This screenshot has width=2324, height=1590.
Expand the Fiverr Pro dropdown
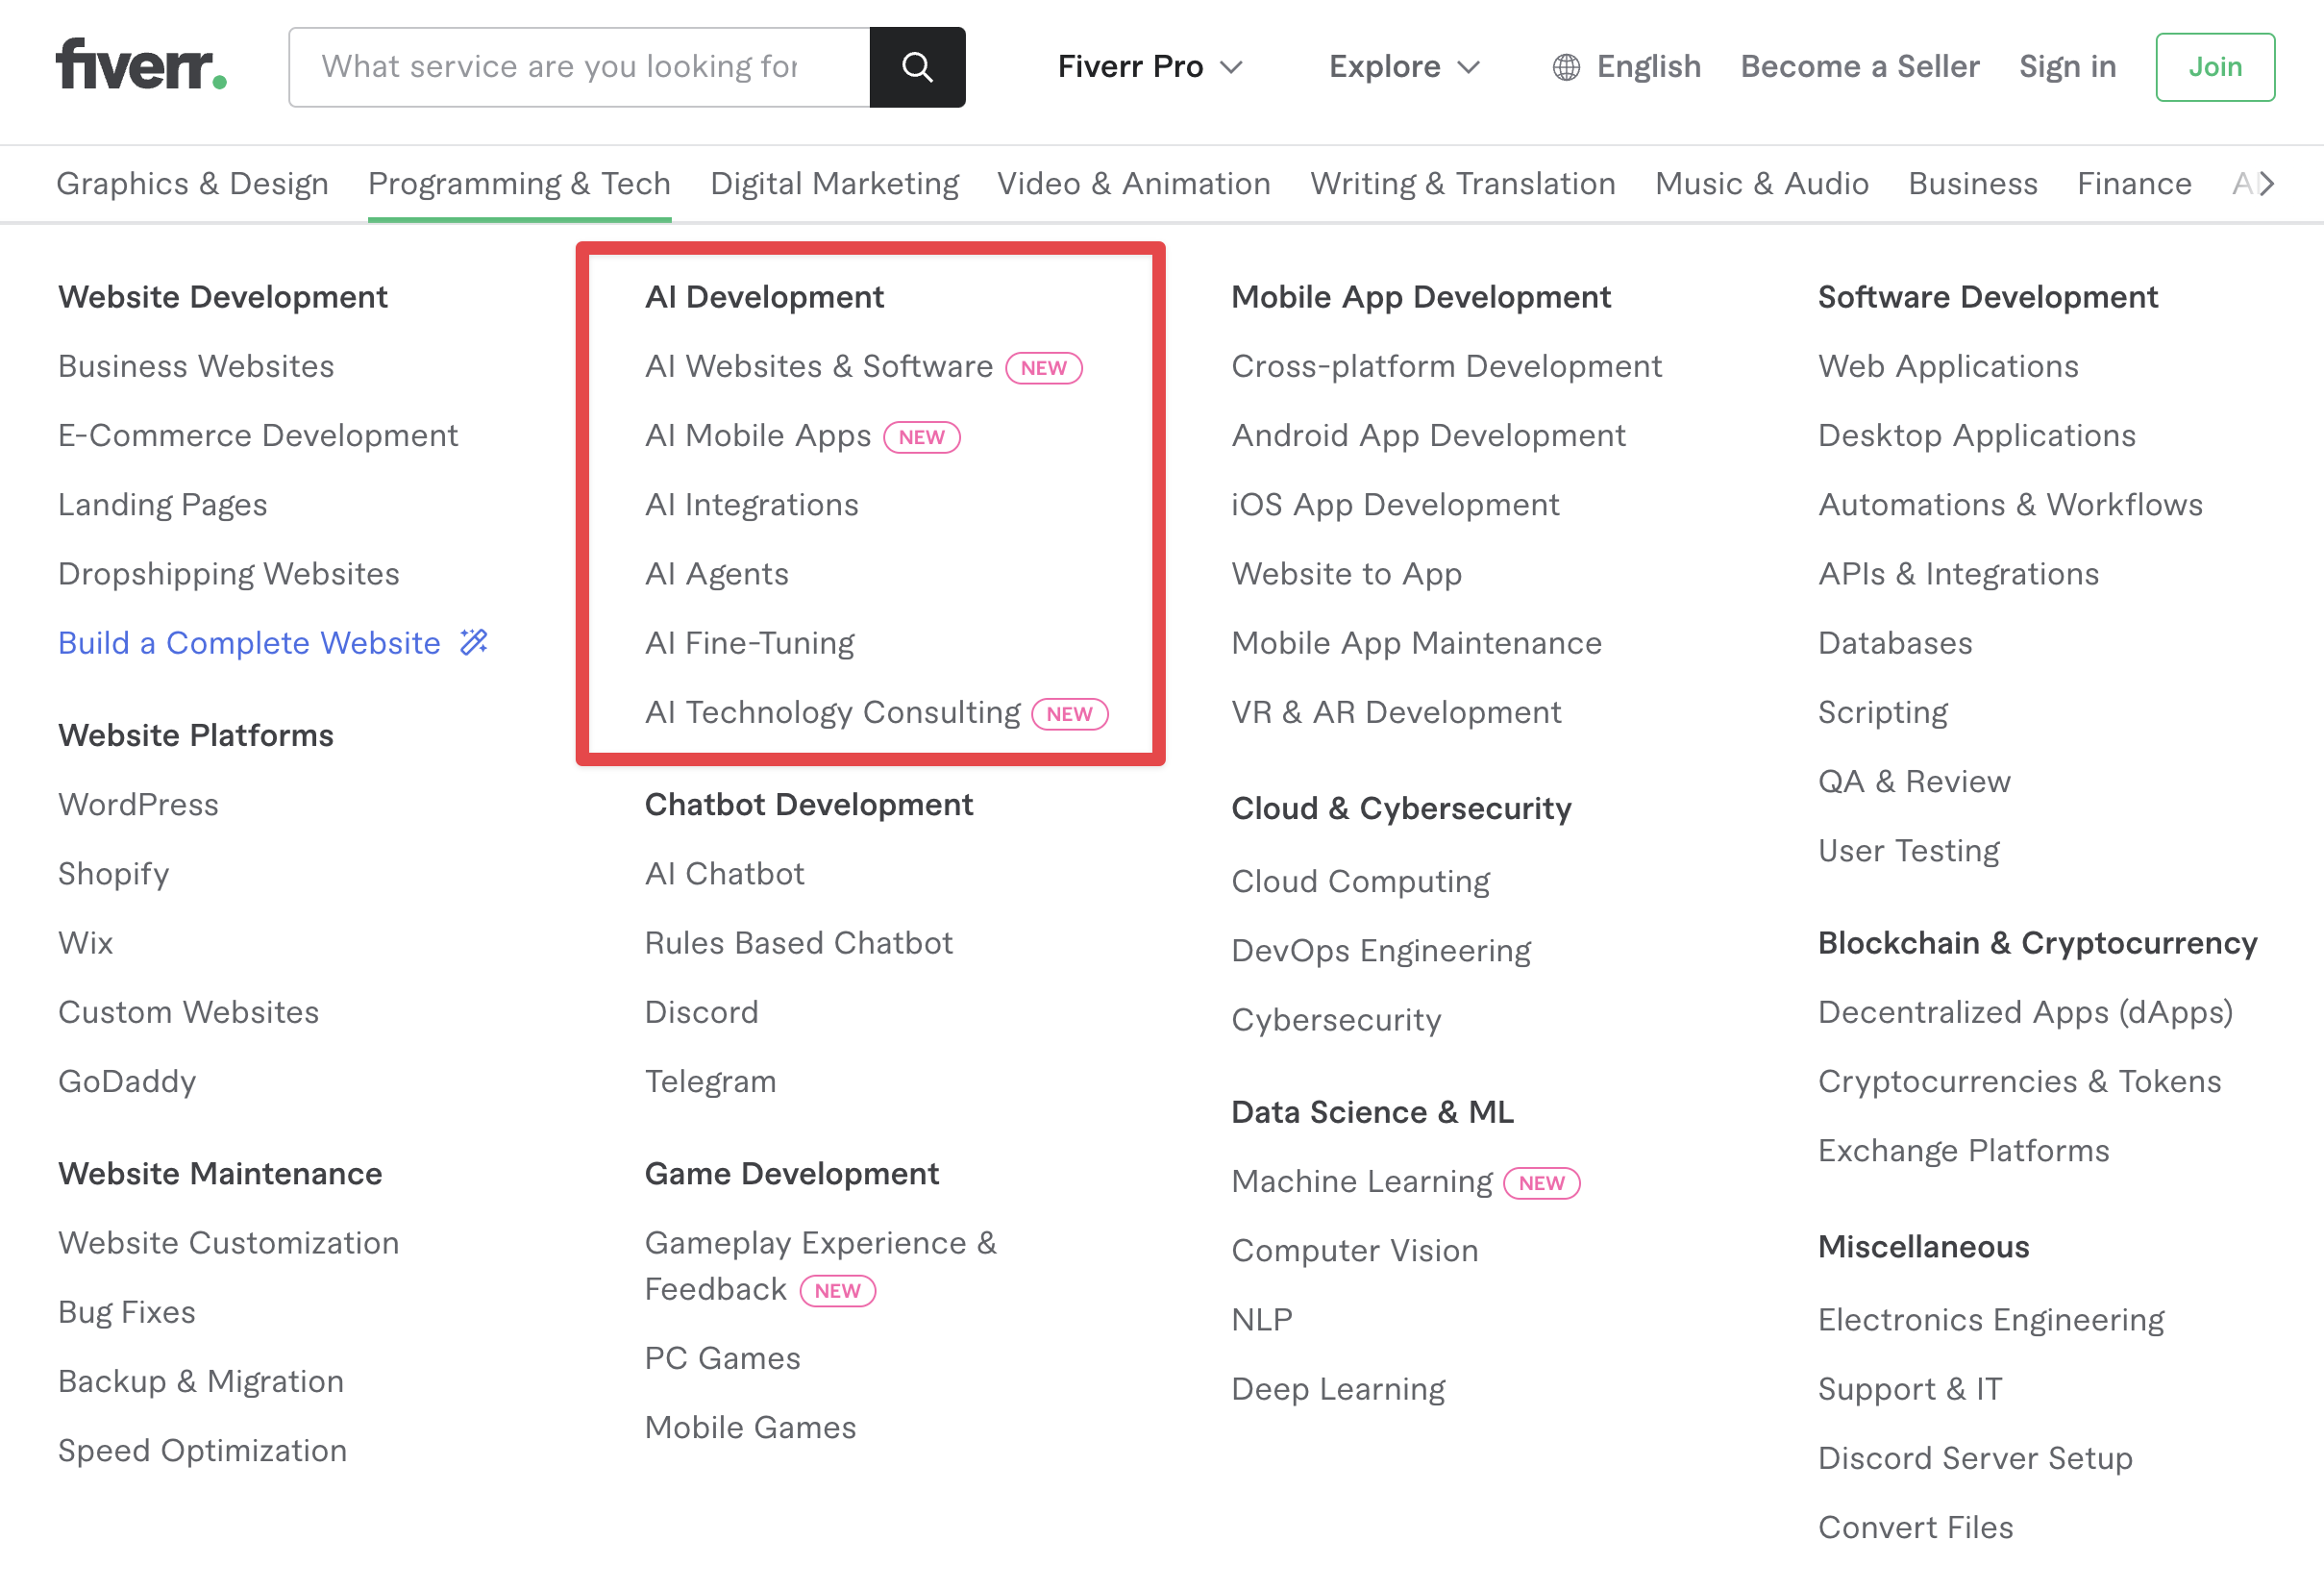coord(1150,67)
